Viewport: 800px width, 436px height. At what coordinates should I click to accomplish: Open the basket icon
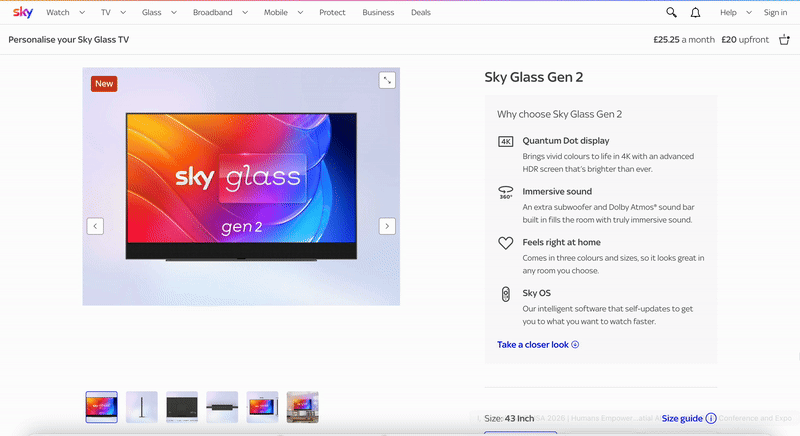784,40
